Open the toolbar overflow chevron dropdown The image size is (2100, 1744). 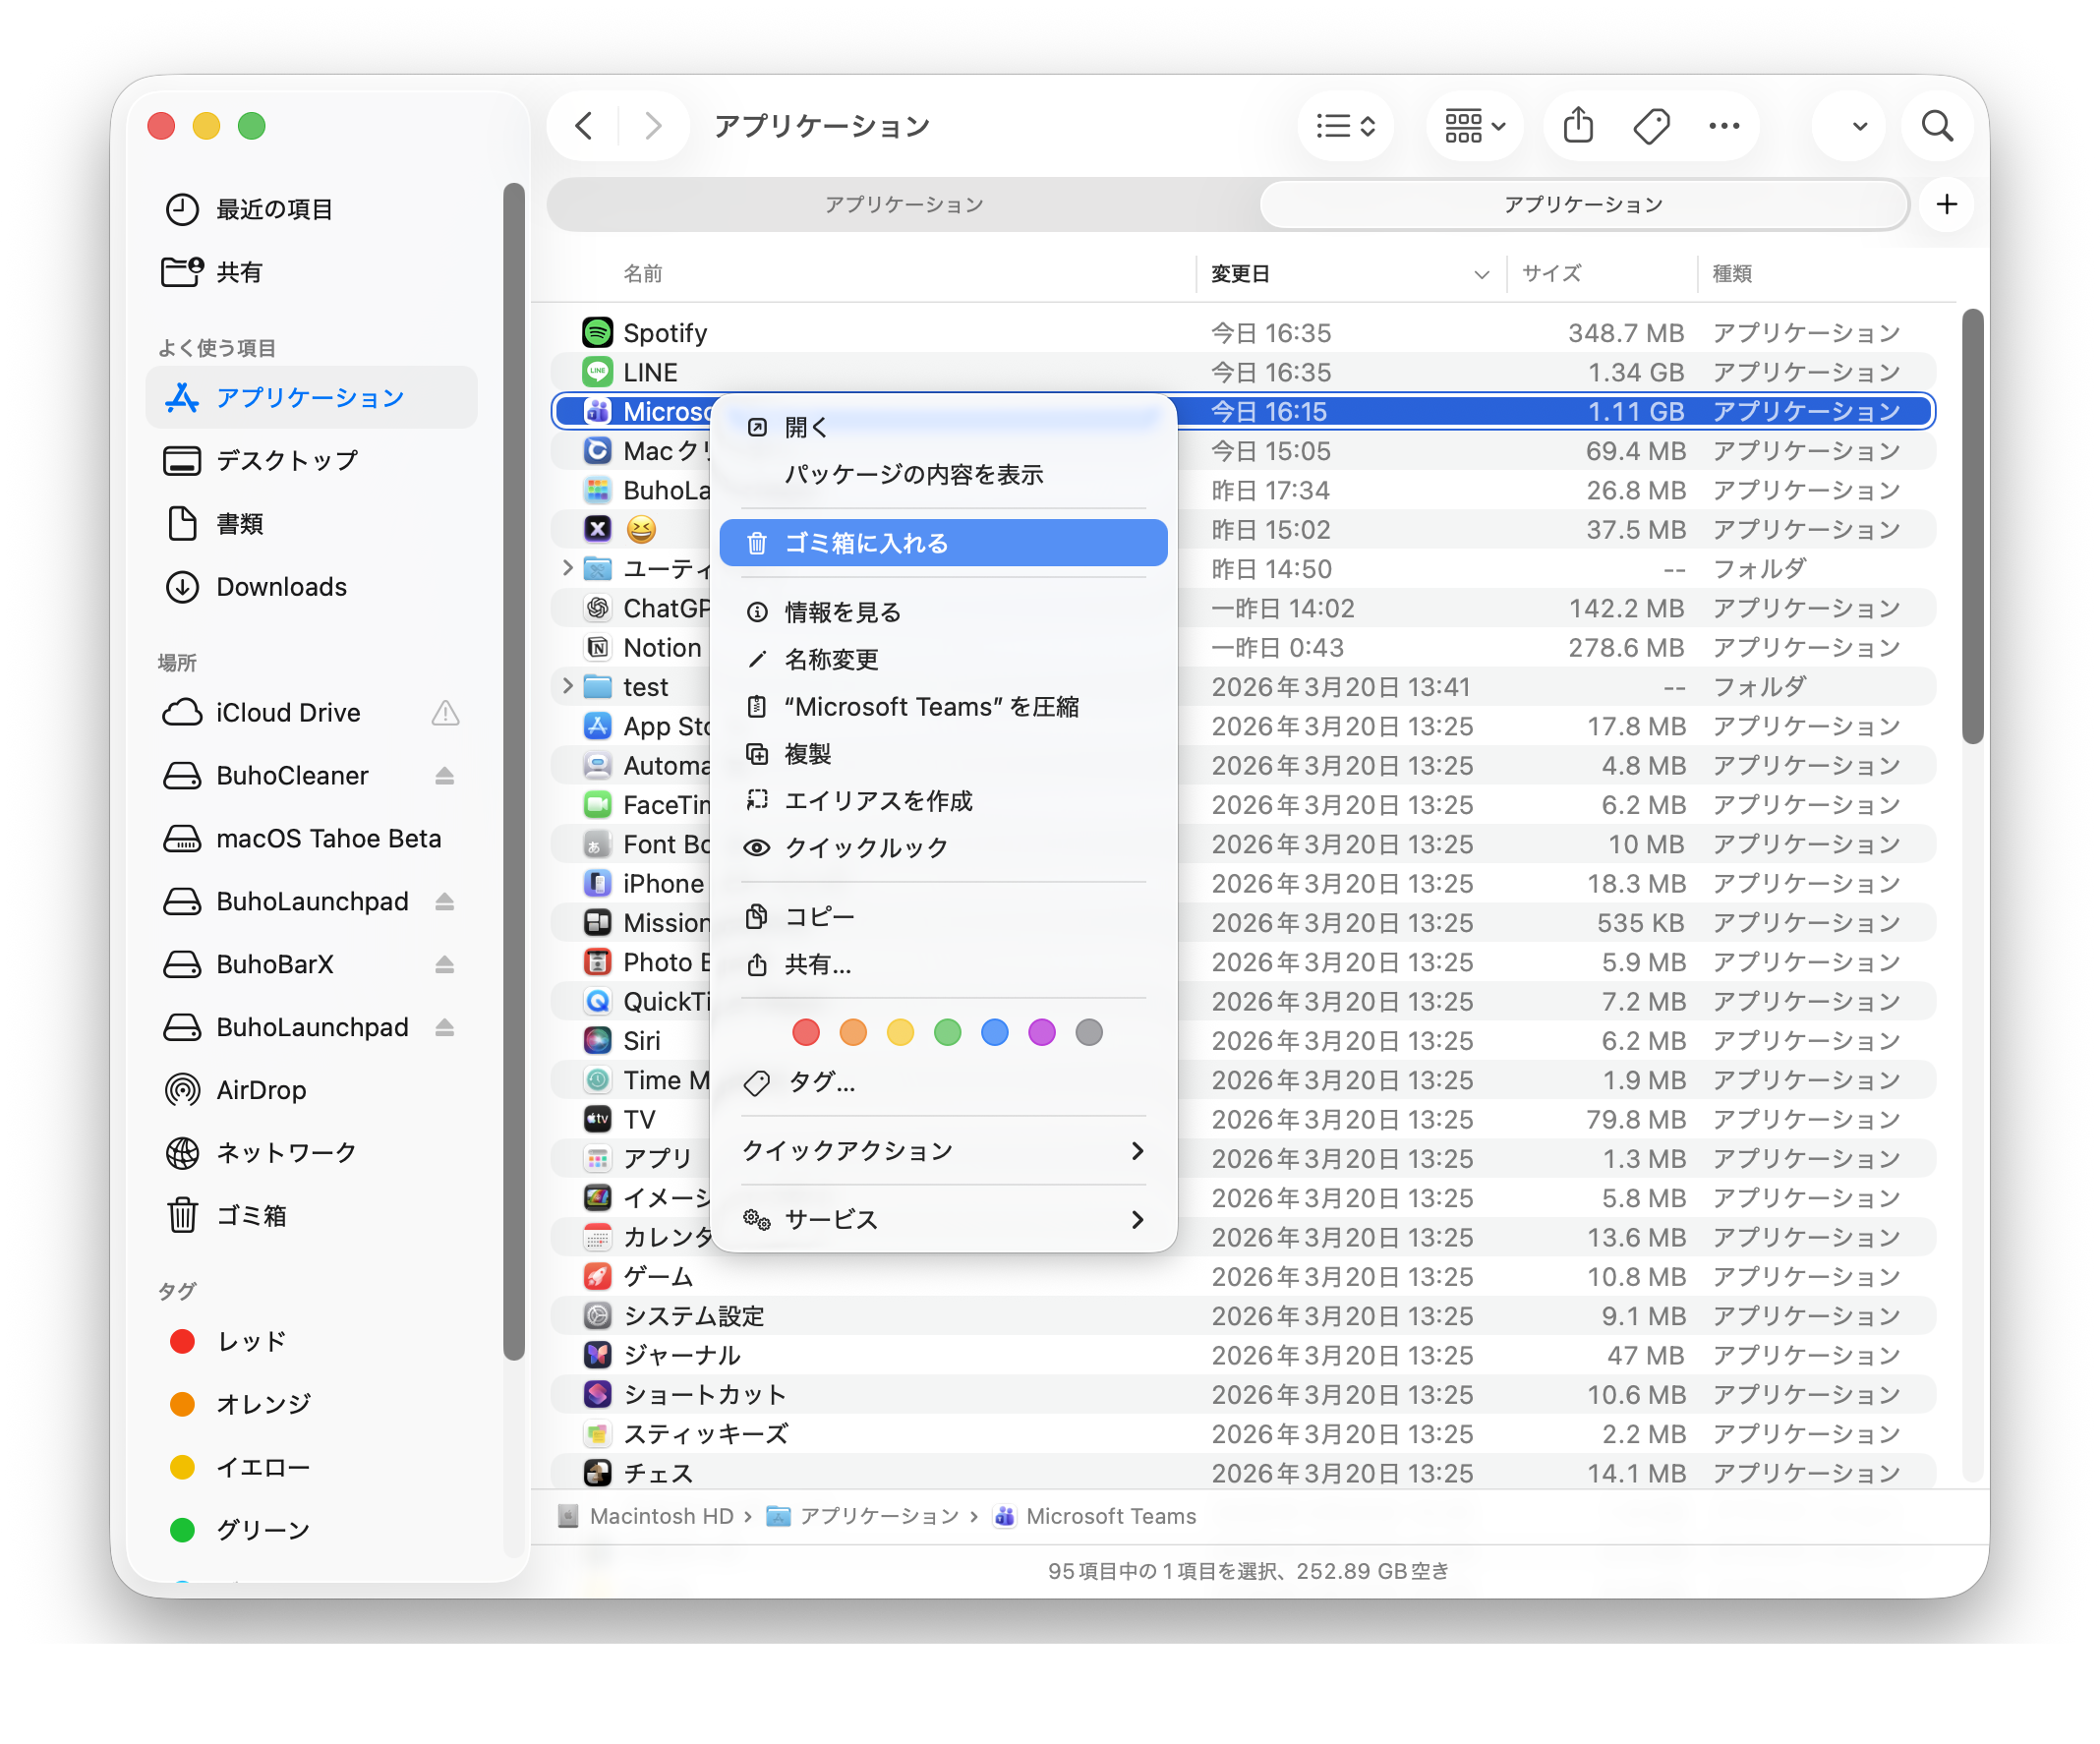[1859, 126]
